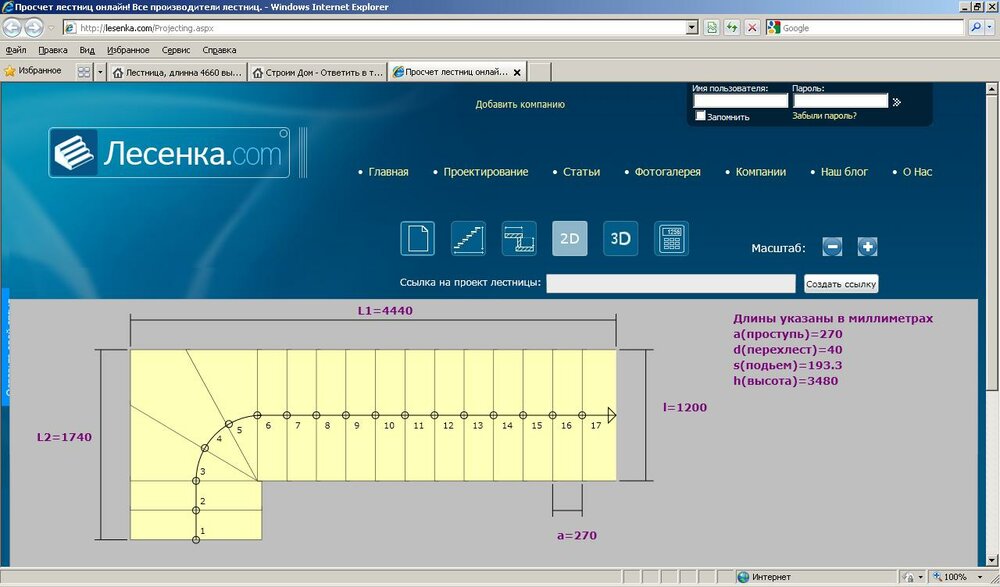
Task: Select the step profile section icon
Action: [519, 238]
